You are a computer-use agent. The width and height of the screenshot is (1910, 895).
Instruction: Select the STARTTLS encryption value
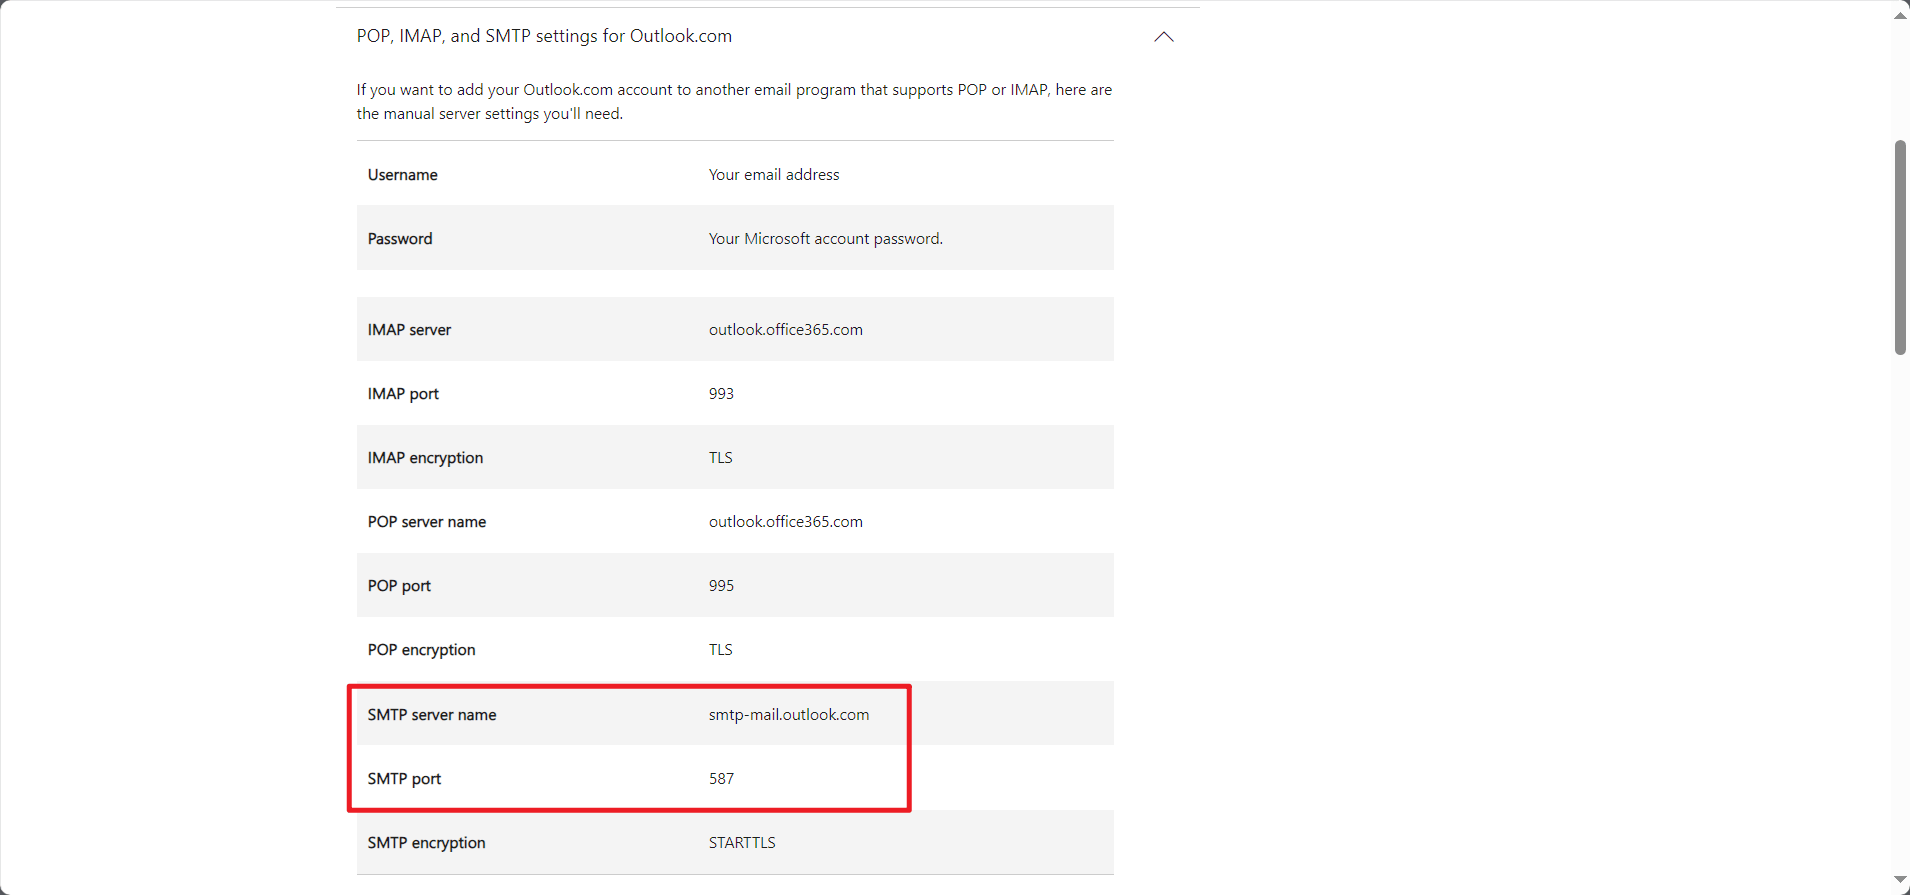tap(742, 843)
